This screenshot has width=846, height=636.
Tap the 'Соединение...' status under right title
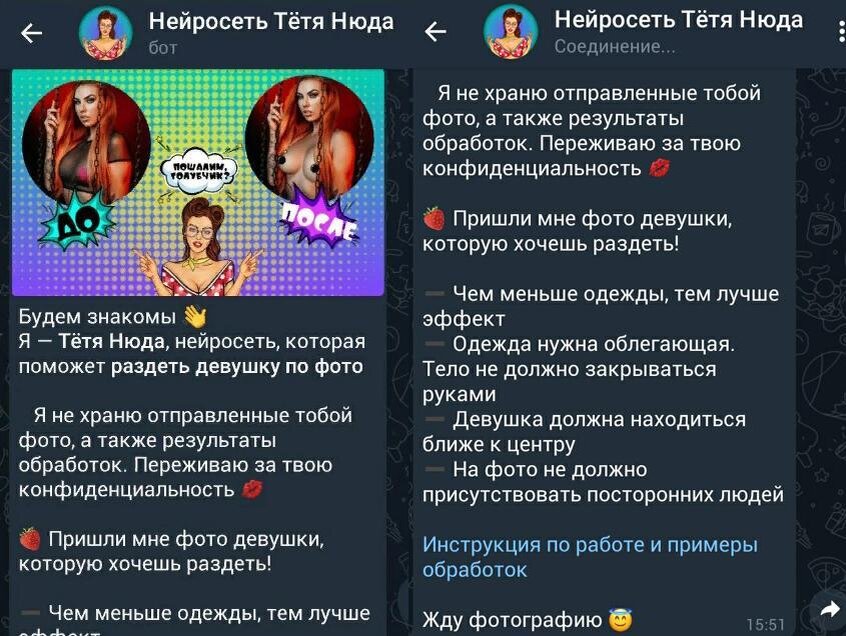tap(615, 47)
